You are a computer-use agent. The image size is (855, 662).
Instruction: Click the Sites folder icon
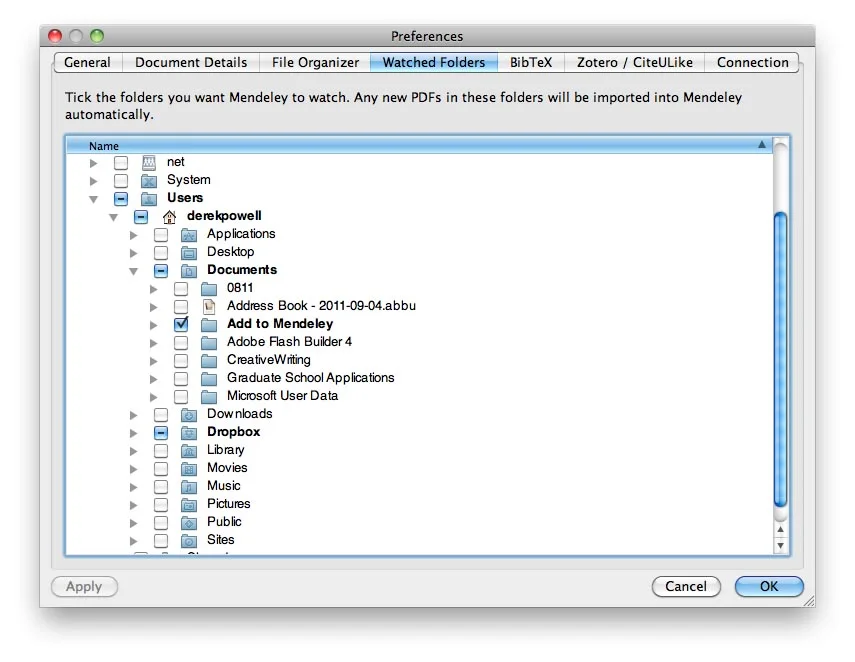click(x=189, y=540)
